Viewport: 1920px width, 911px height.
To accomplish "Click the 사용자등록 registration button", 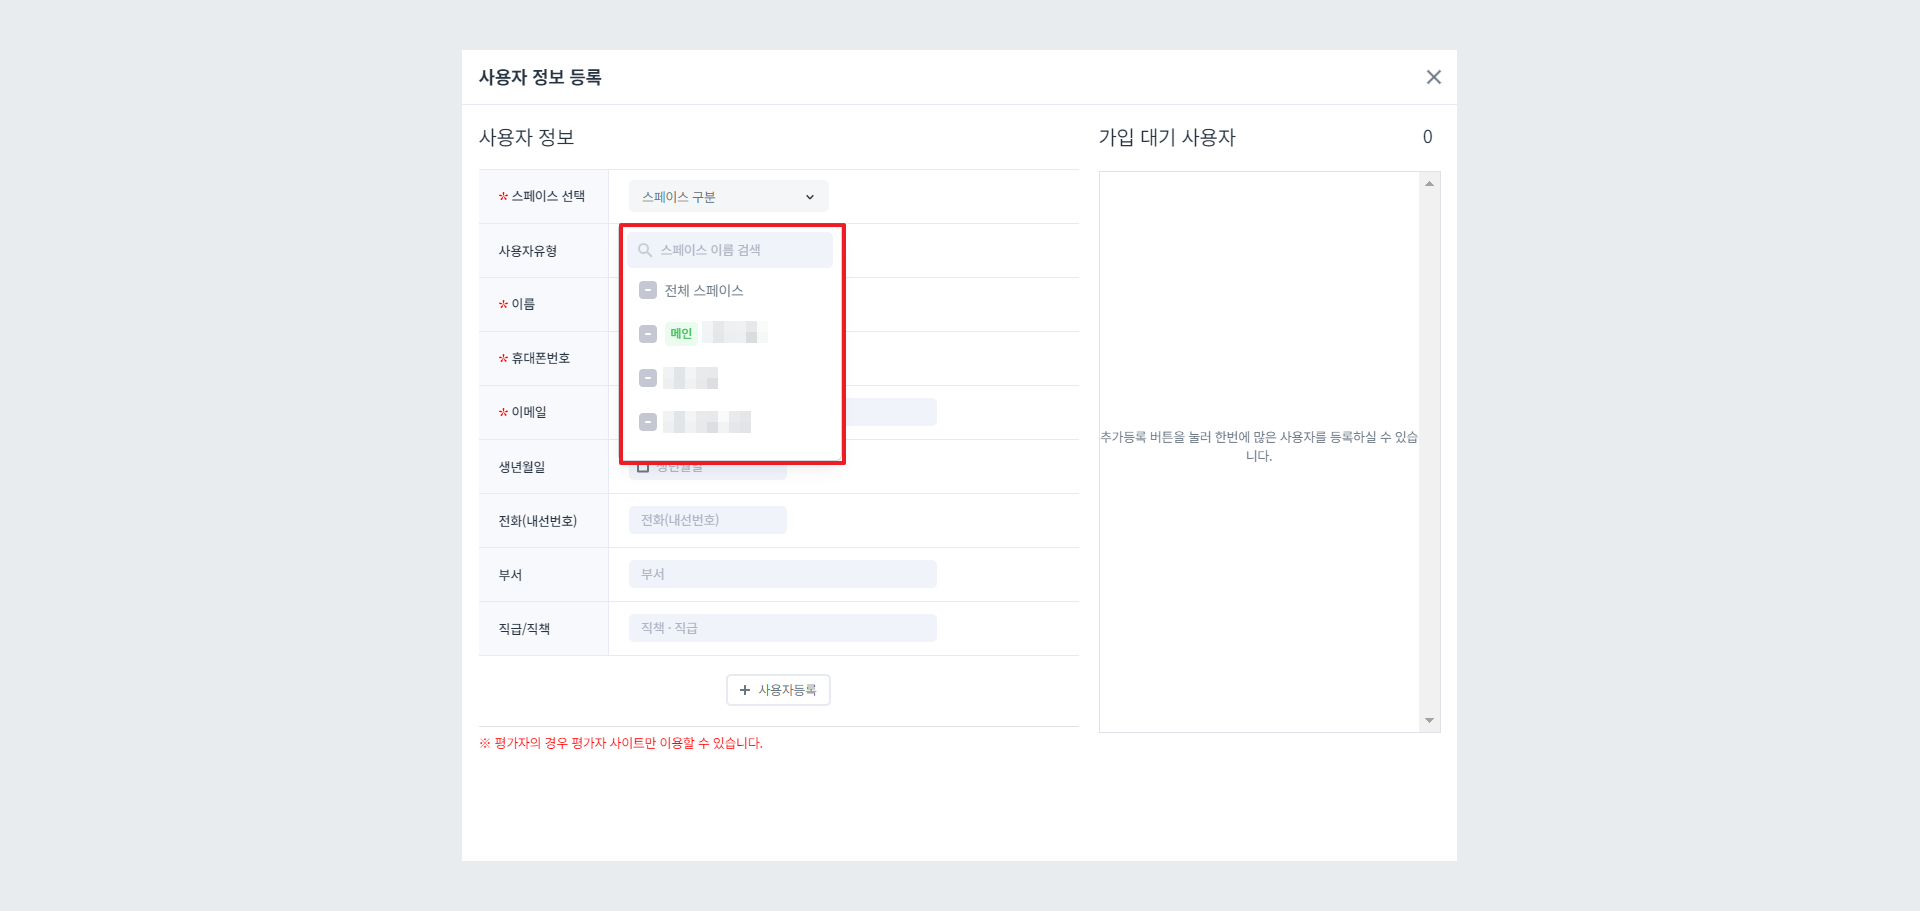I will tap(778, 690).
